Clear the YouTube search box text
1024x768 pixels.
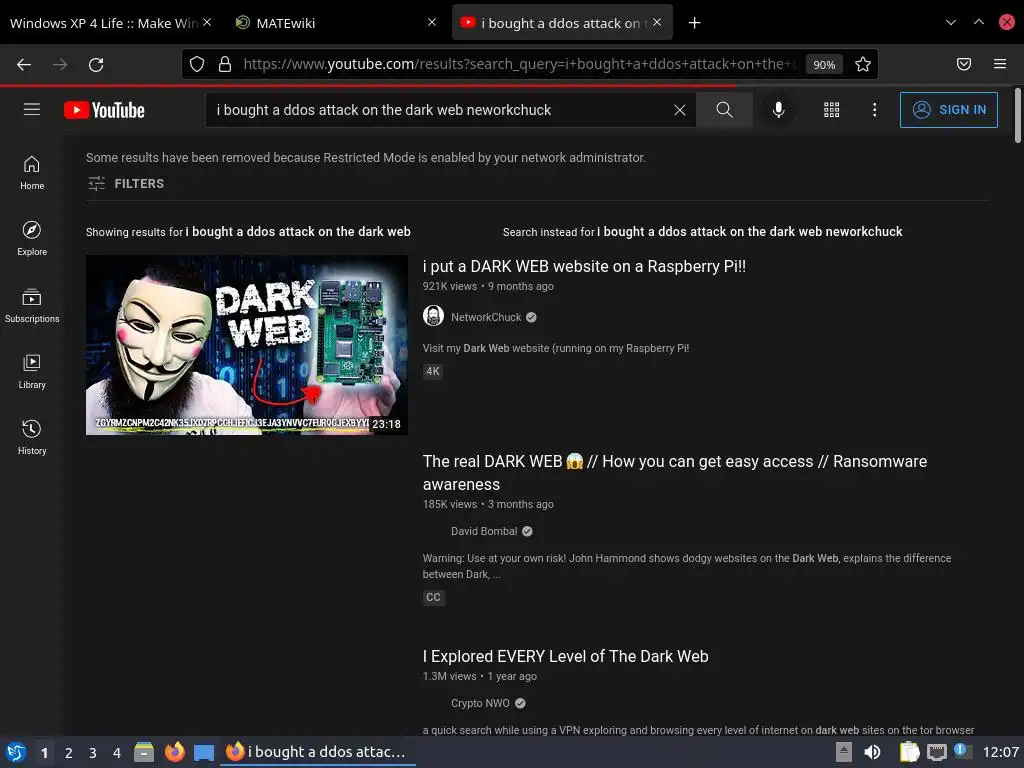tap(679, 110)
